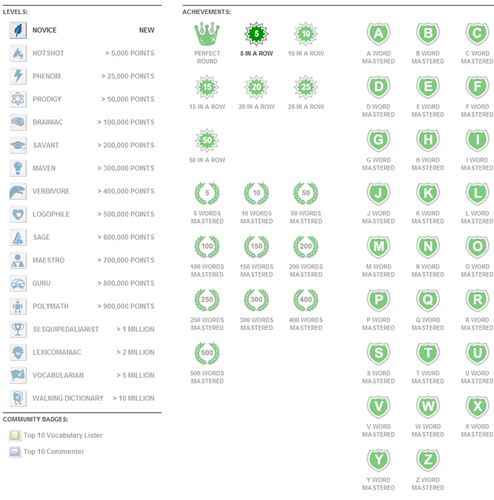The image size is (494, 500).
Task: Select the Verbivore dinosaur icon
Action: (x=18, y=191)
